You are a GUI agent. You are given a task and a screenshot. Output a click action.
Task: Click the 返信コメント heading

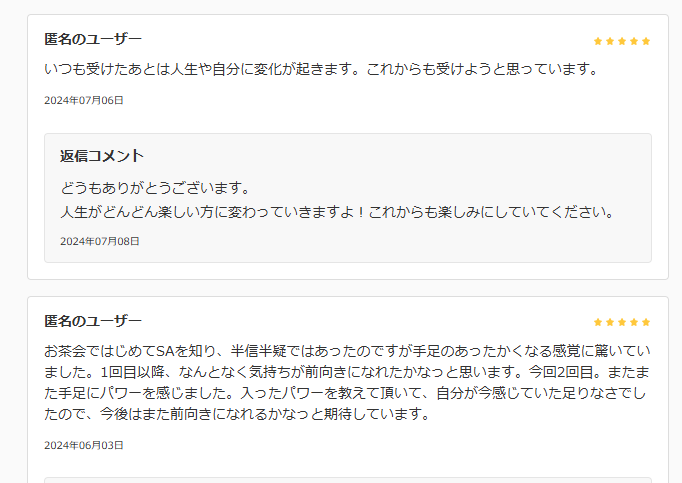click(x=102, y=156)
